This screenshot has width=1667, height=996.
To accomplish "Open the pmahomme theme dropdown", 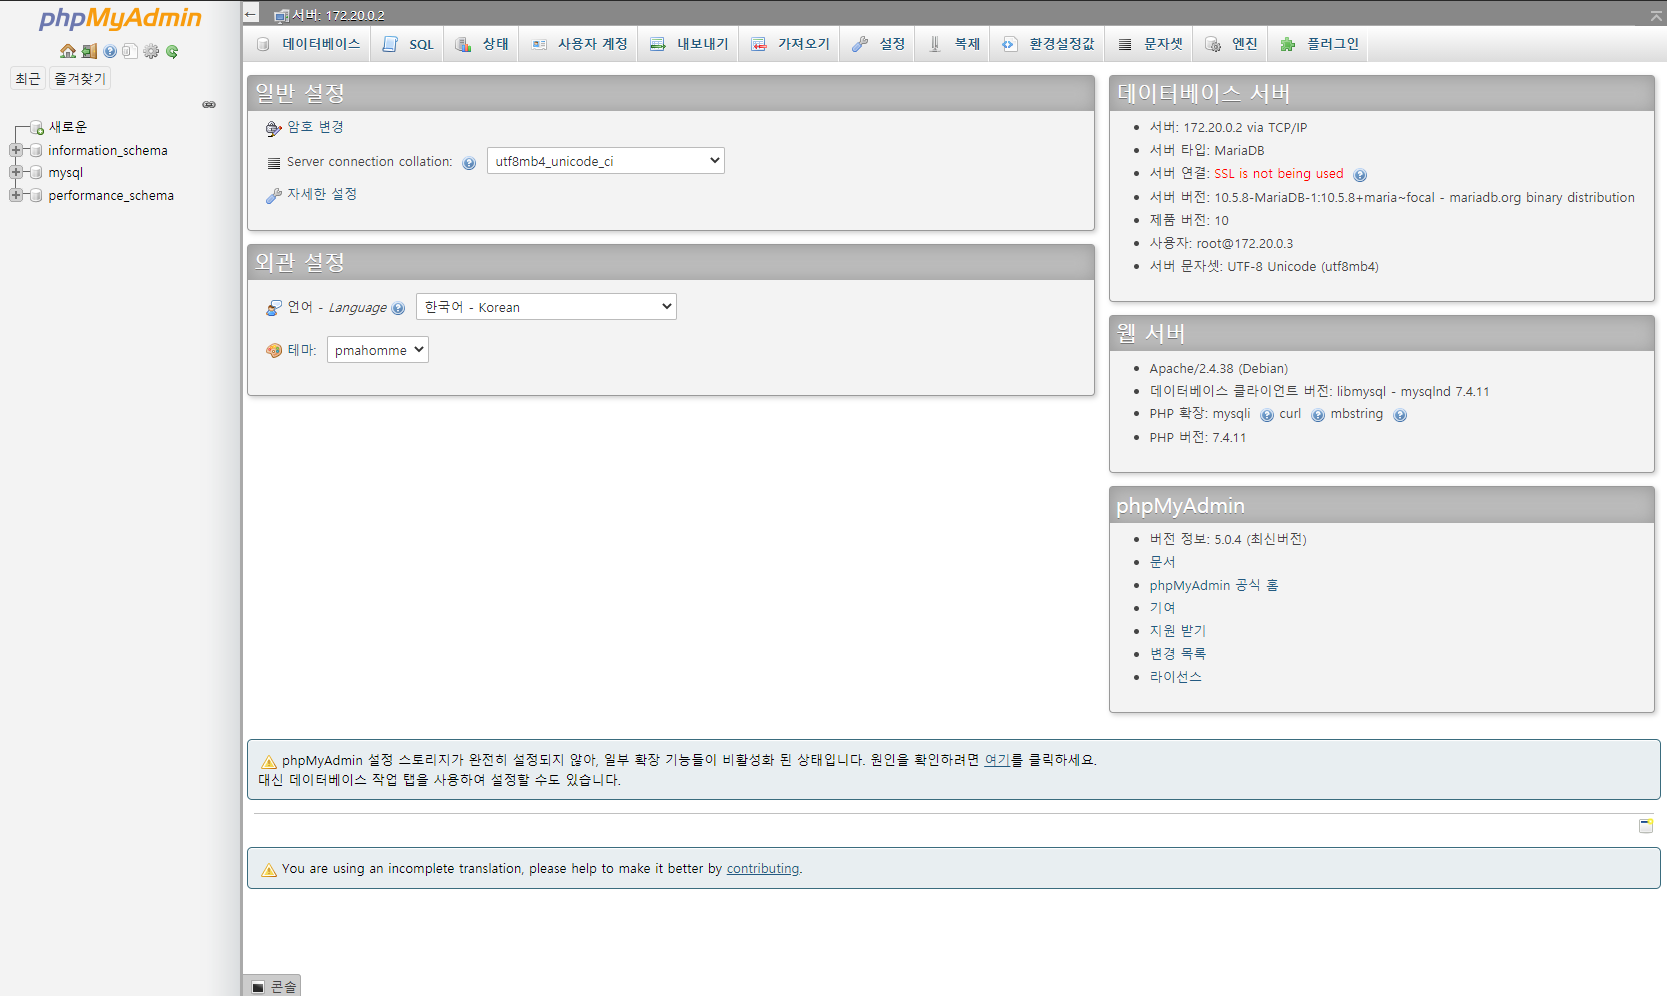I will 377,349.
